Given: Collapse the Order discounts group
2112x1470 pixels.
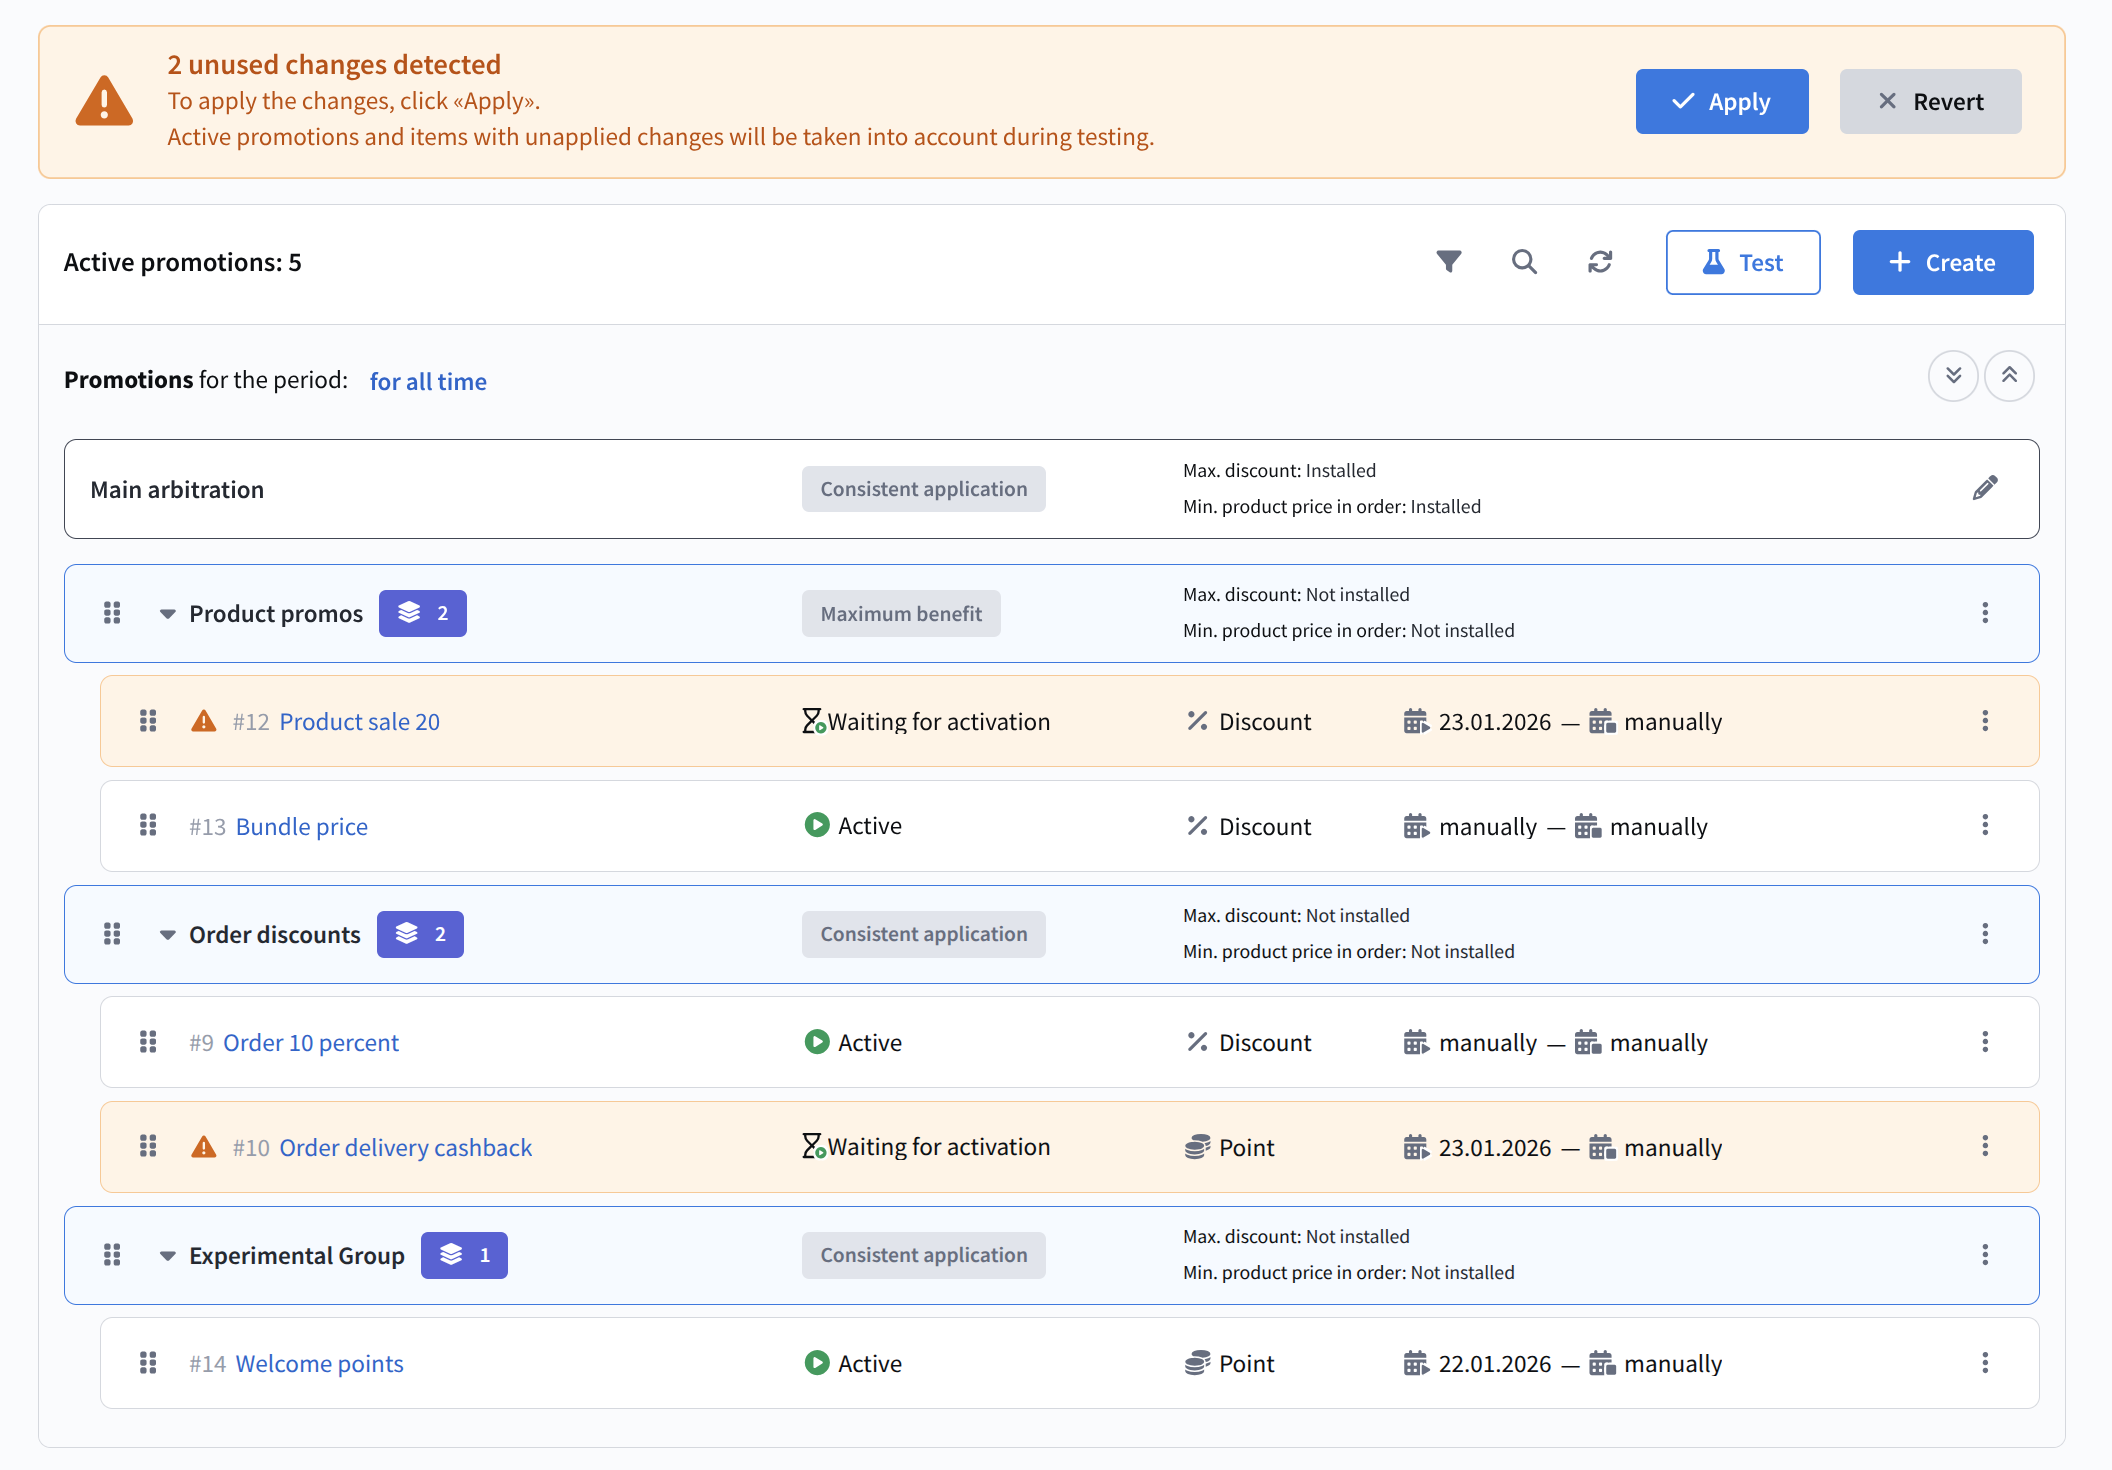Looking at the screenshot, I should pos(167,935).
